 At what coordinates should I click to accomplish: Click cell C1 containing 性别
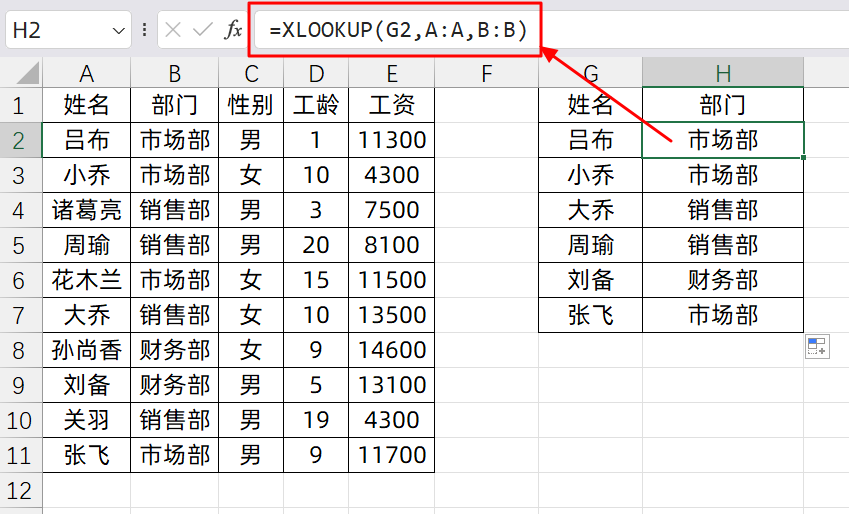tap(251, 105)
